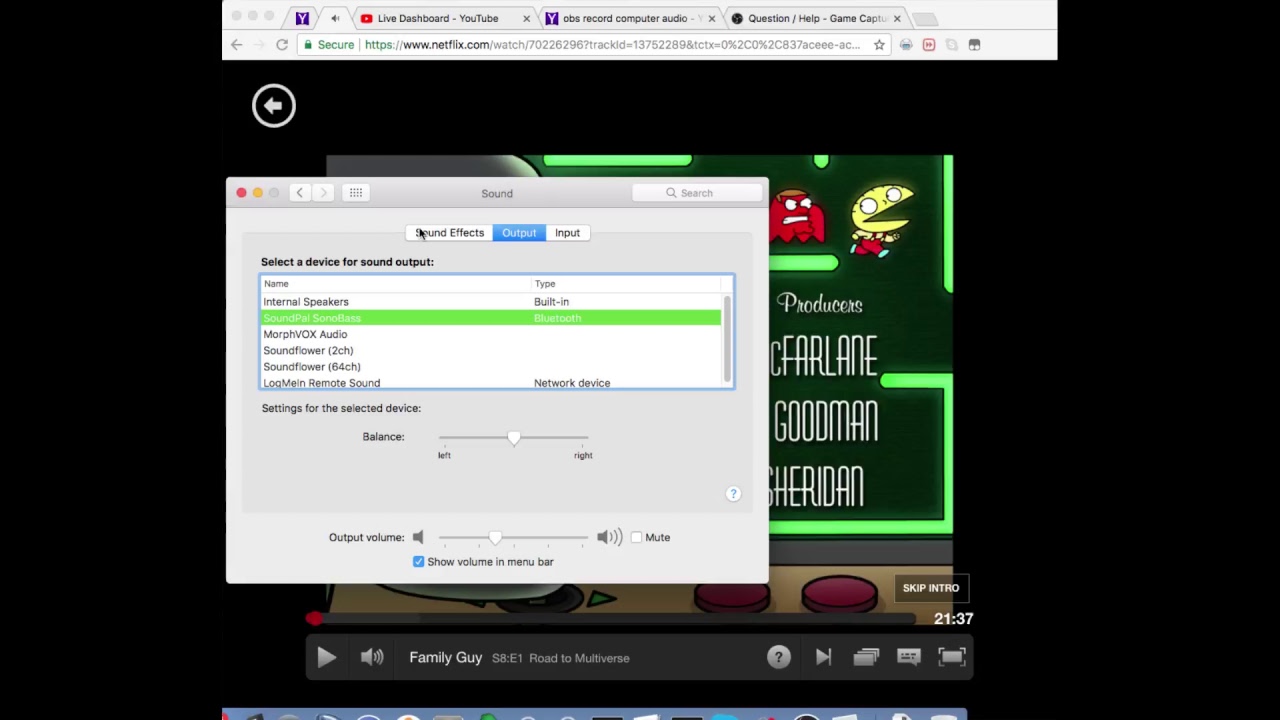The height and width of the screenshot is (720, 1280).
Task: Select Internal Speakers output device
Action: (491, 302)
